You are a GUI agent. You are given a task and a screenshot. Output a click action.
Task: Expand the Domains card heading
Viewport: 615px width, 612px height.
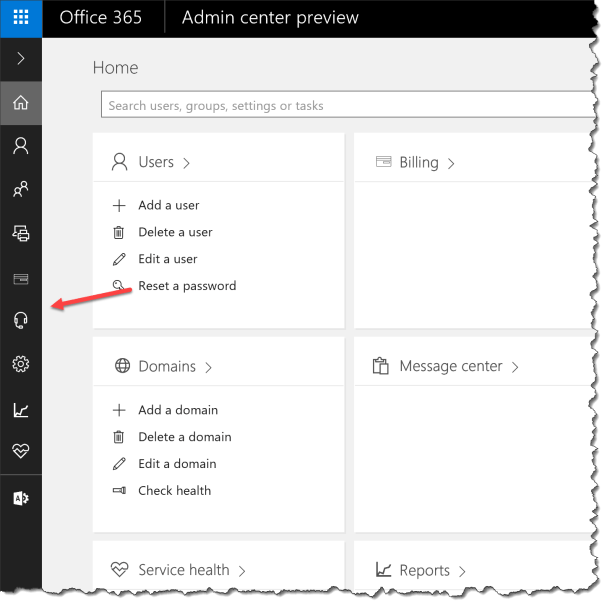click(166, 367)
